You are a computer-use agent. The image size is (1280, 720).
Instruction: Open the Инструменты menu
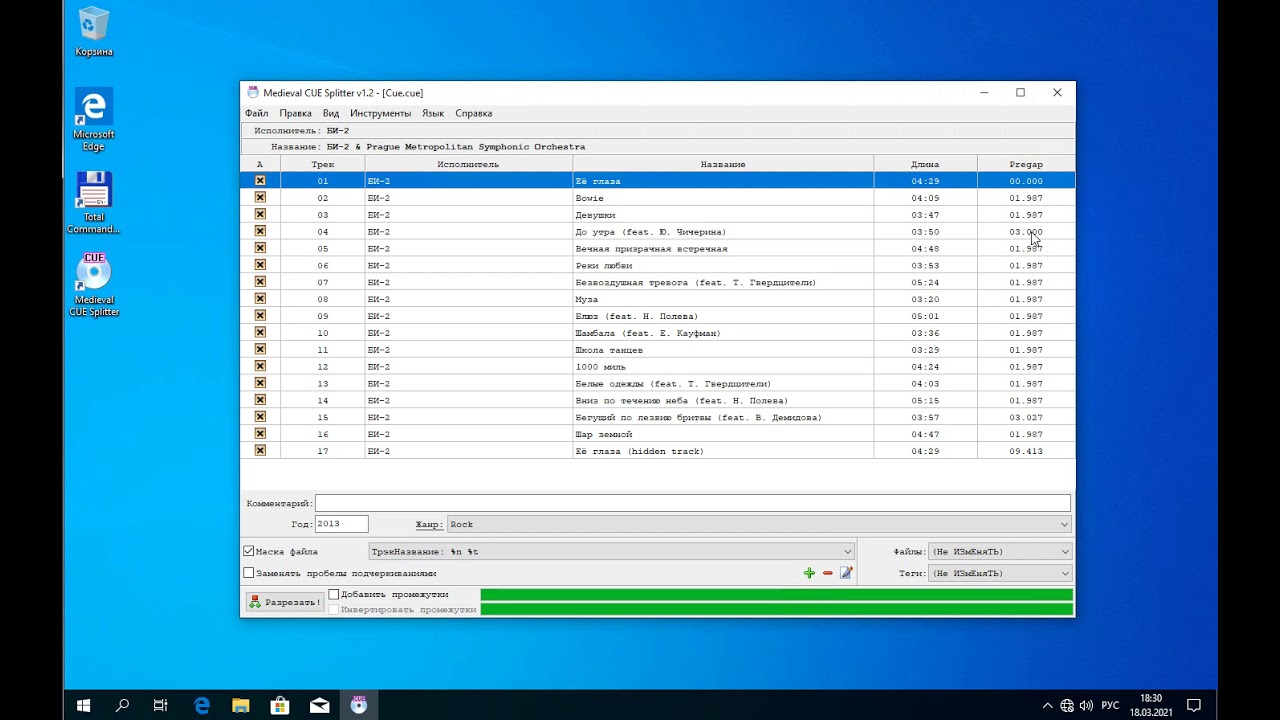coord(380,113)
